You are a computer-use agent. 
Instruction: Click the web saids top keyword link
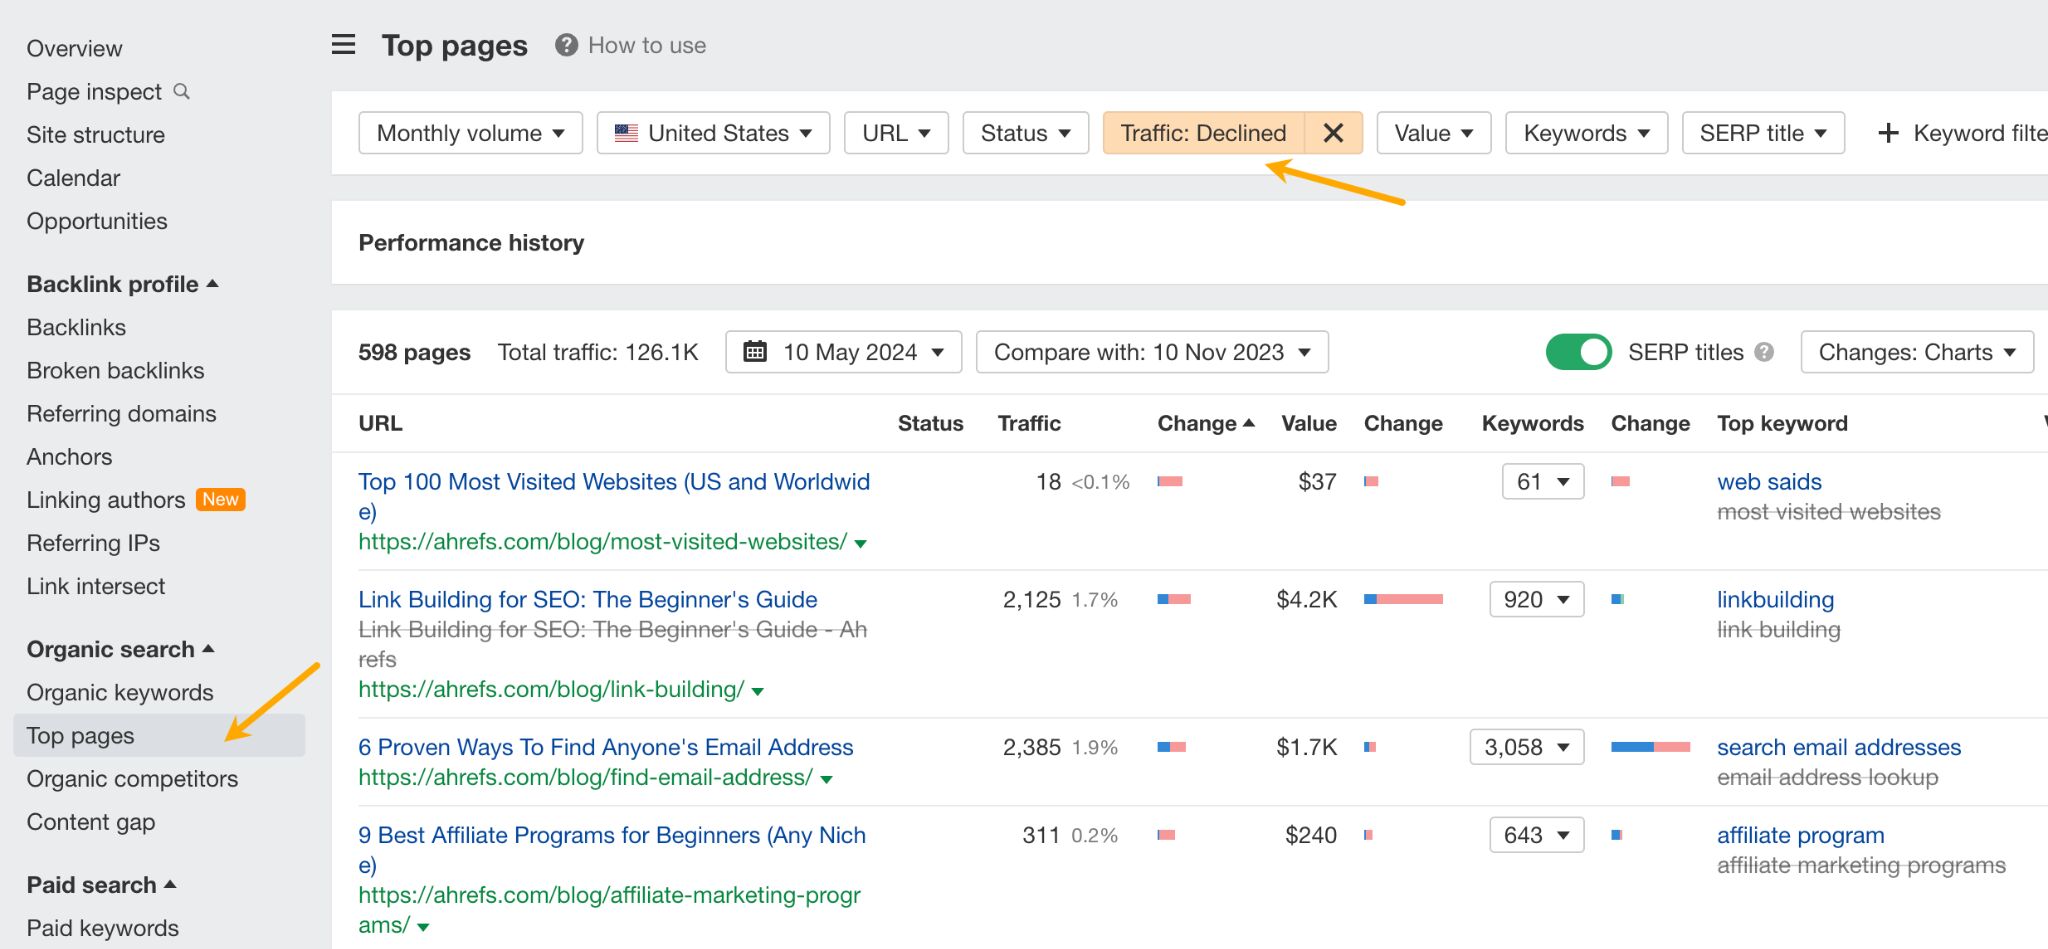pyautogui.click(x=1769, y=481)
